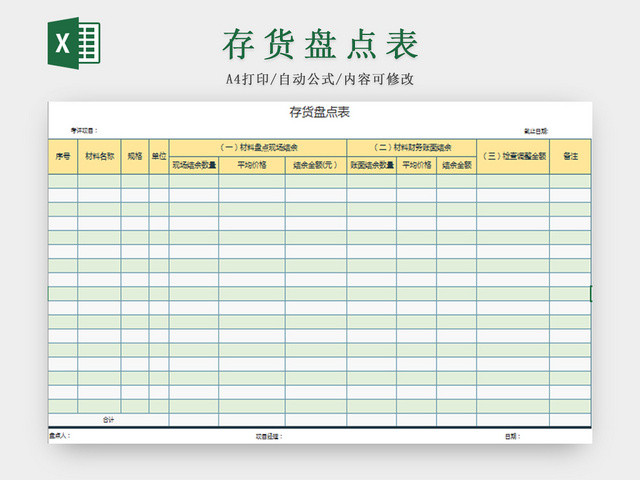Click the subtitle A4打印/自动公式/内容可修改
Screen dimensions: 640x480
click(320, 79)
